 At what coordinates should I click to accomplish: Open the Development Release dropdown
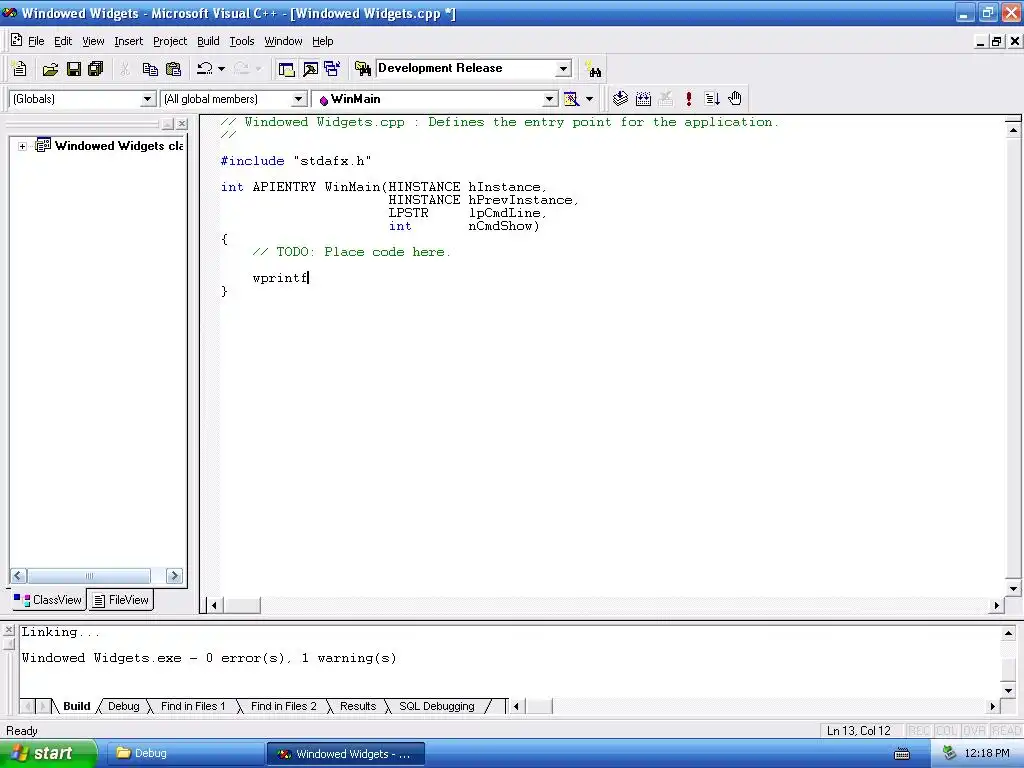563,69
